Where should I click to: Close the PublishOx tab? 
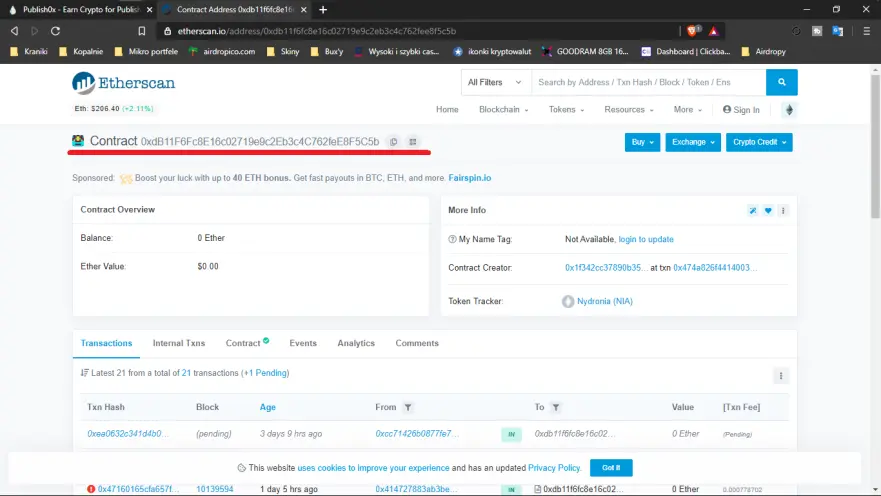(149, 10)
